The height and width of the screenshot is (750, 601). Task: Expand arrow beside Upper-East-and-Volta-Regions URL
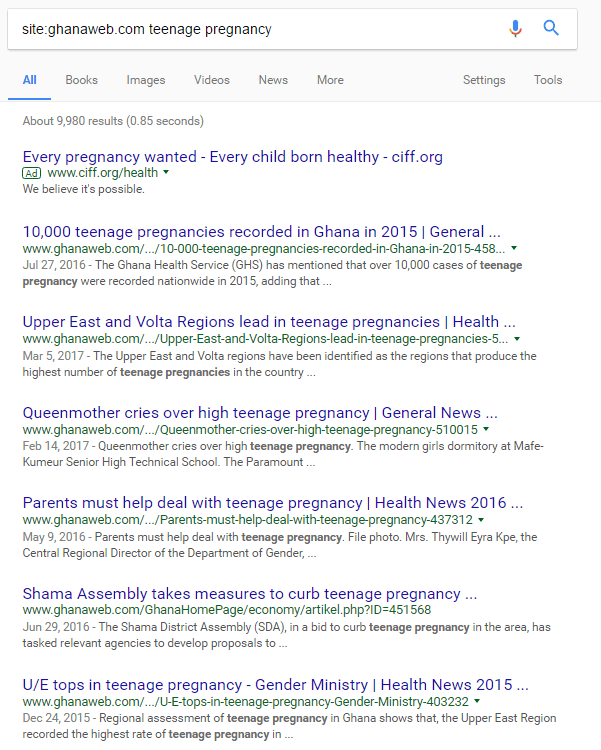click(x=516, y=339)
